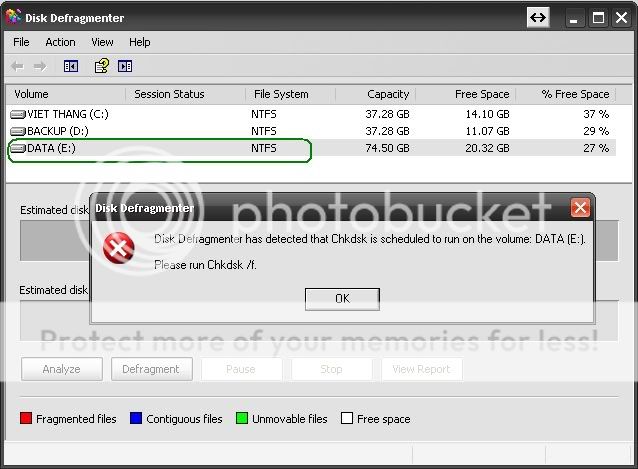
Task: Click the Disk Defragmenter title bar icon
Action: point(14,18)
